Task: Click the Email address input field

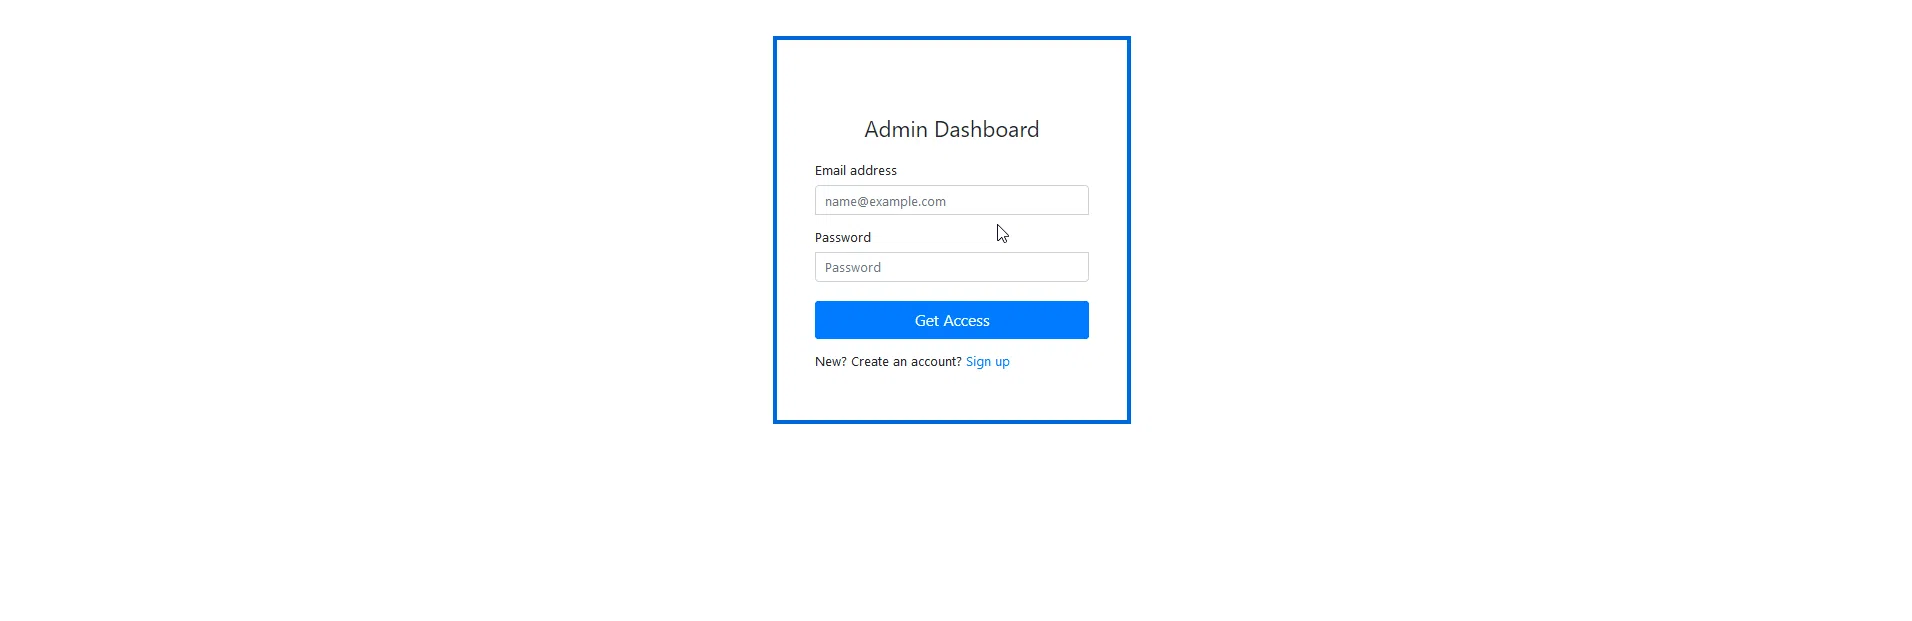Action: pyautogui.click(x=951, y=200)
